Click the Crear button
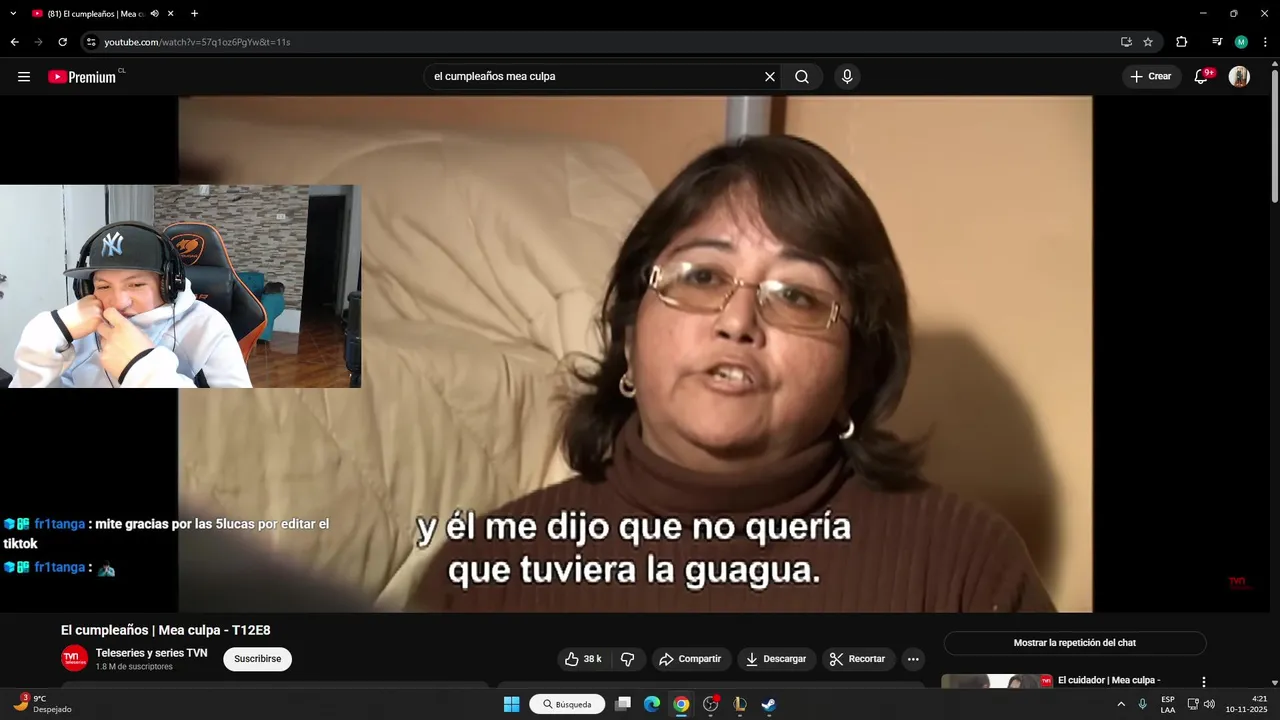The width and height of the screenshot is (1280, 720). [1150, 77]
